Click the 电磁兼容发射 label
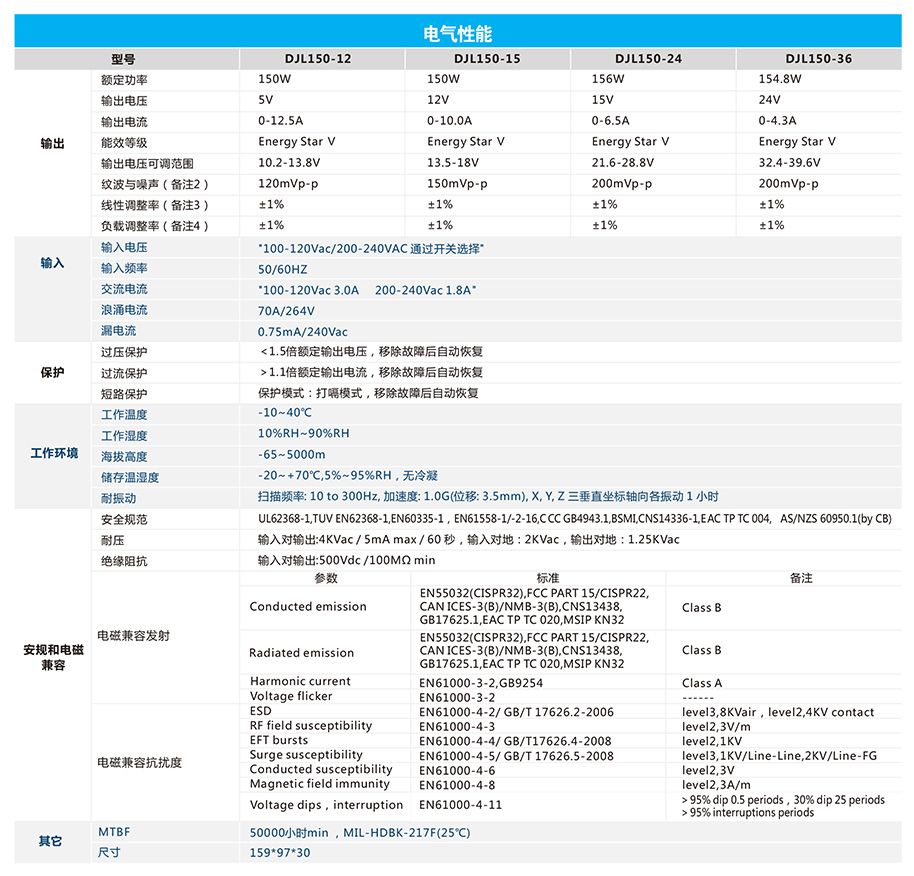 click(x=133, y=636)
